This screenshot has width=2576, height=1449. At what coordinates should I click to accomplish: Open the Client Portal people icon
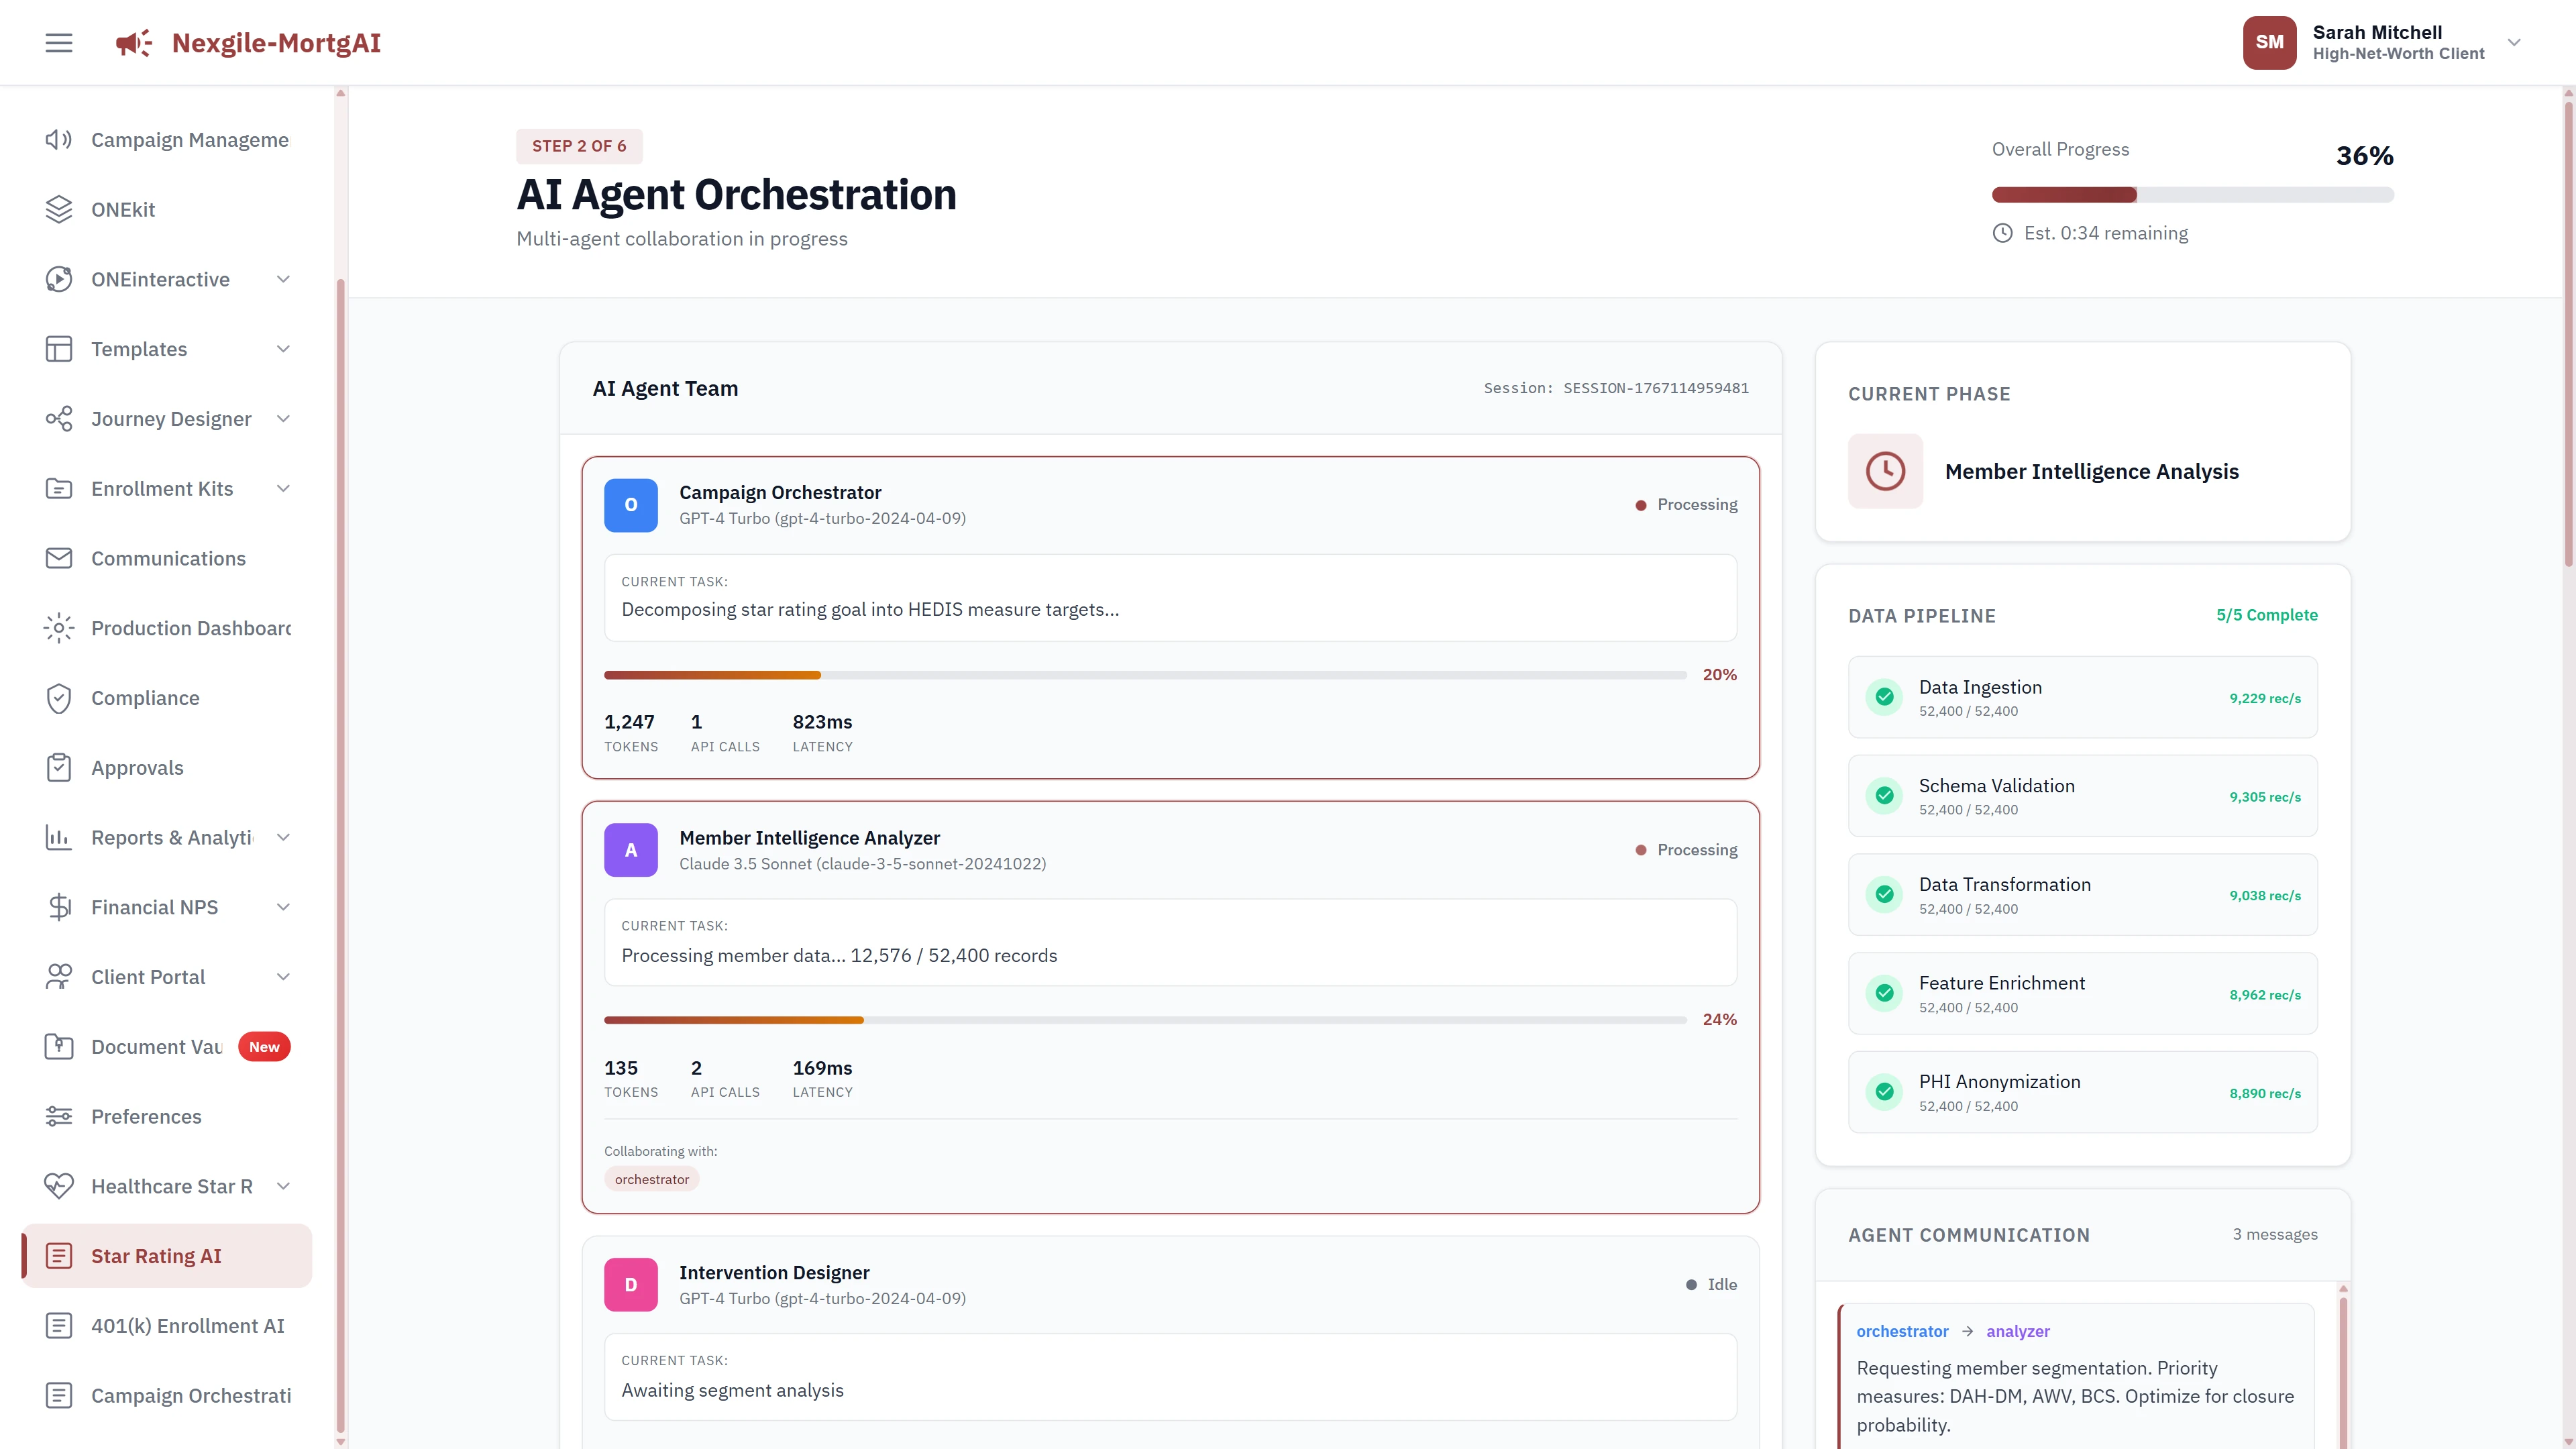pos(58,976)
